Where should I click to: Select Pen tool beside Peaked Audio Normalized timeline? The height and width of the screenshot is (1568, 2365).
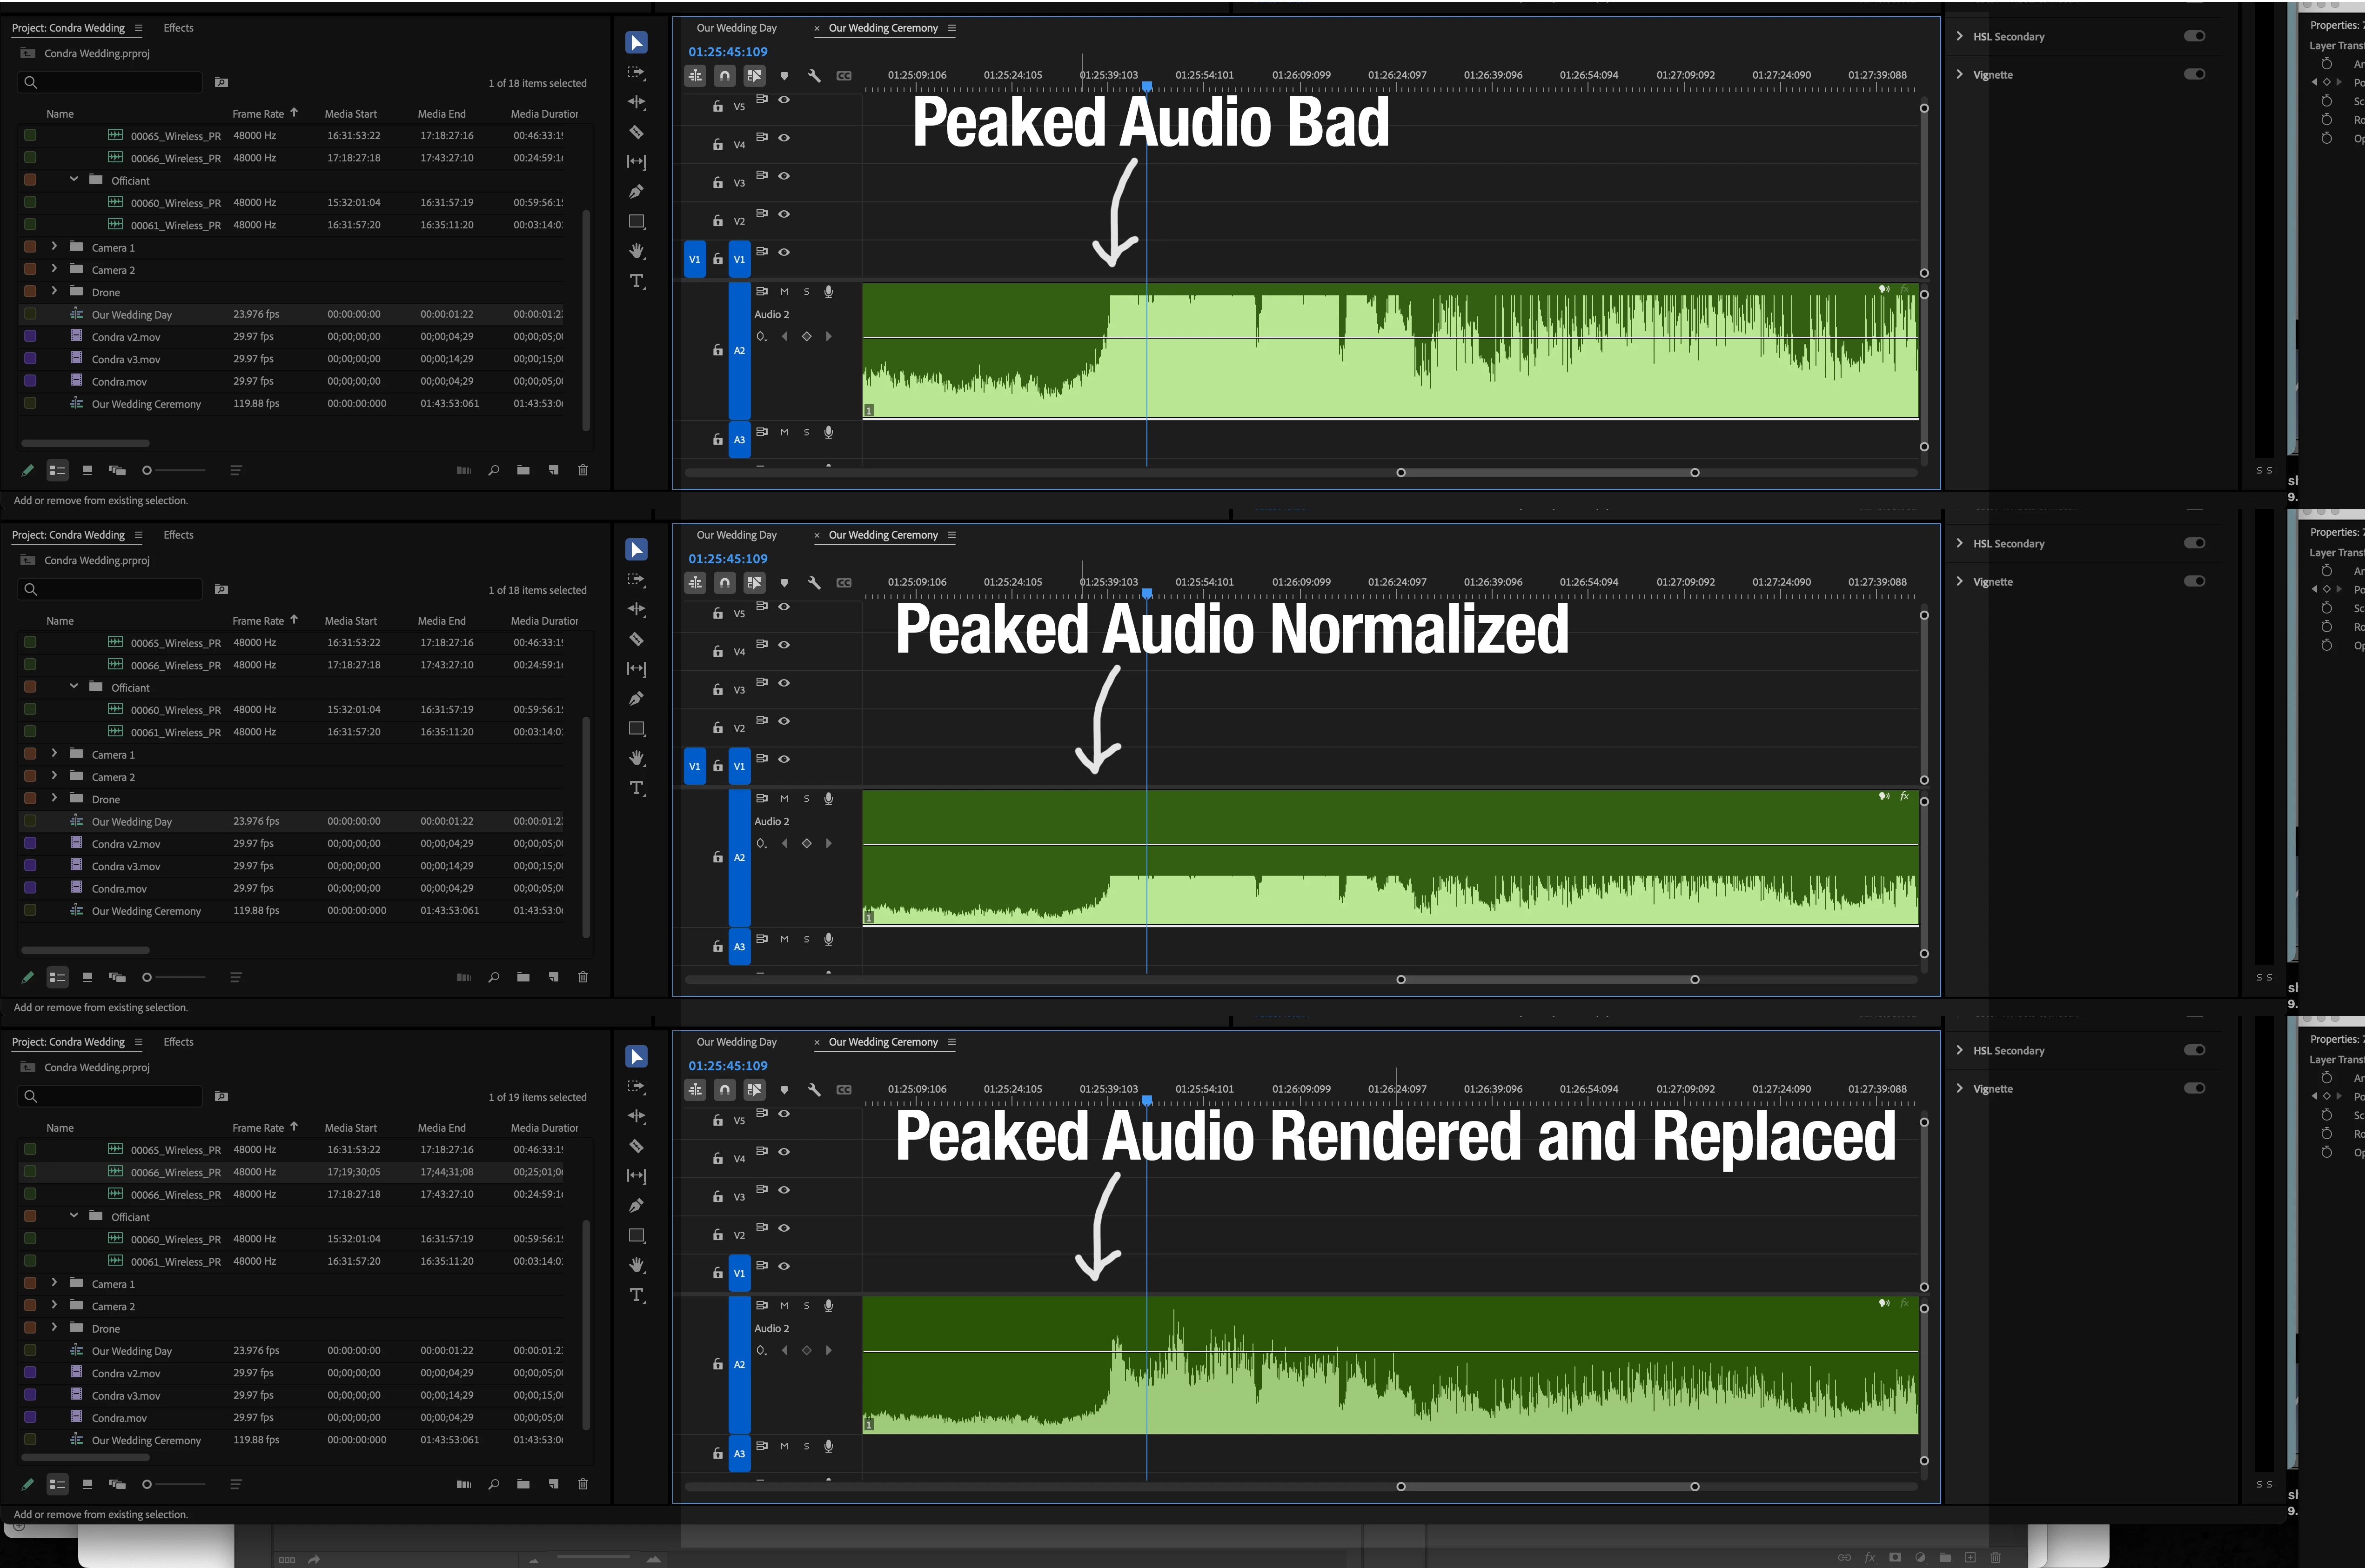point(636,698)
